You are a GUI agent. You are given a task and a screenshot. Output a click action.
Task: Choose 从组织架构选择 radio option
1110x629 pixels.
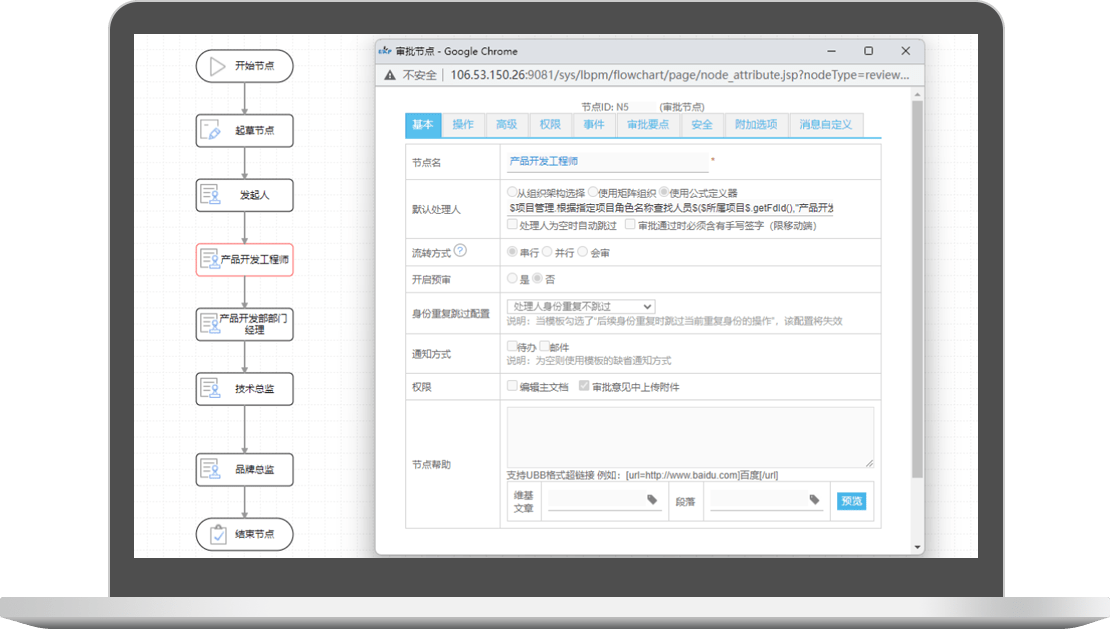tap(513, 192)
